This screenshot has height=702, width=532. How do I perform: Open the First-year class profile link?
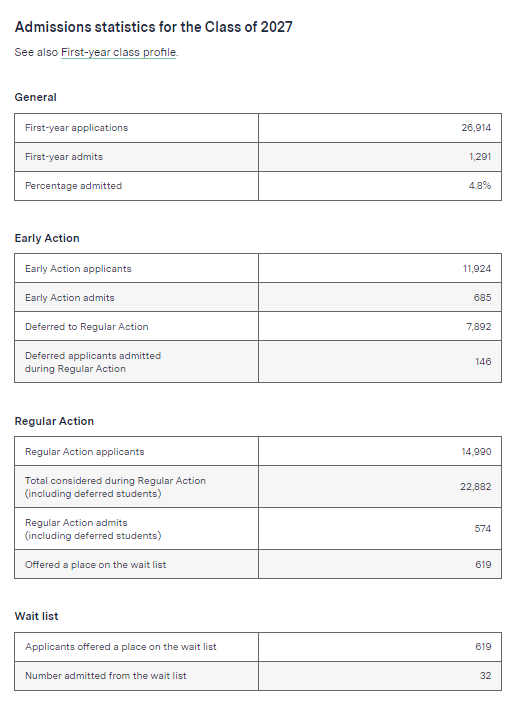pyautogui.click(x=119, y=52)
